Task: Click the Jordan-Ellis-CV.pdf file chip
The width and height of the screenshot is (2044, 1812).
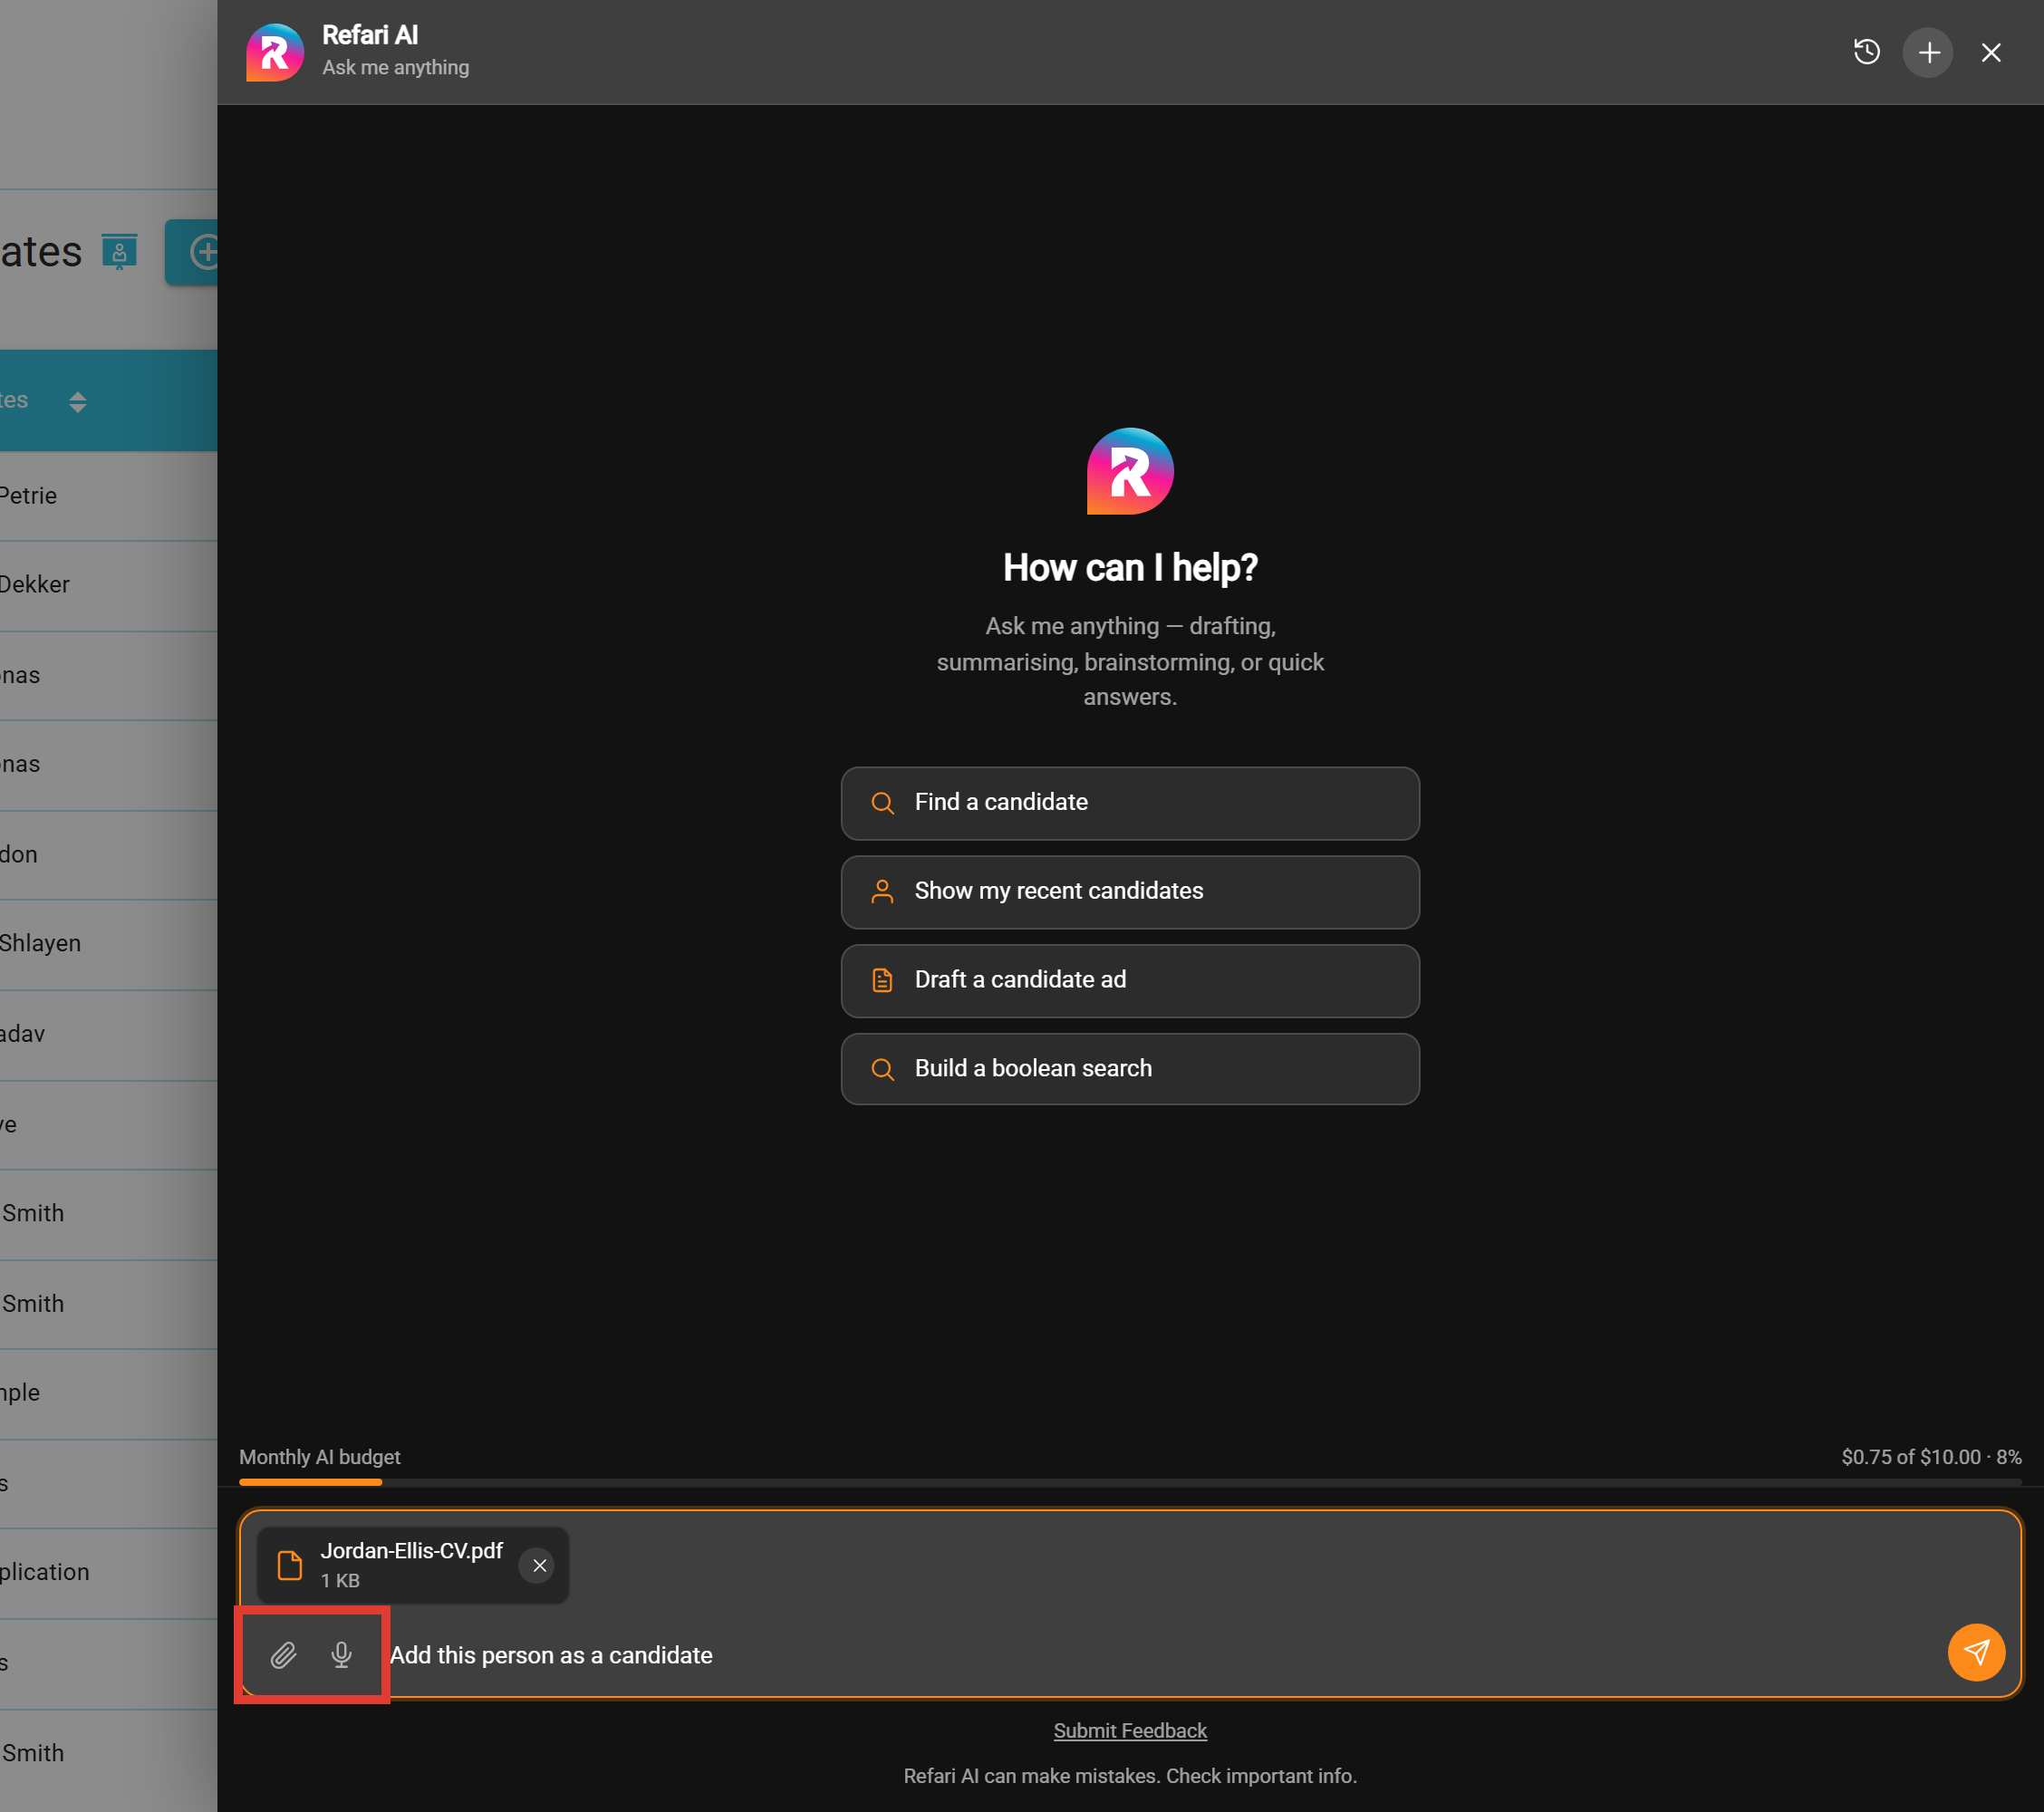Action: point(412,1566)
